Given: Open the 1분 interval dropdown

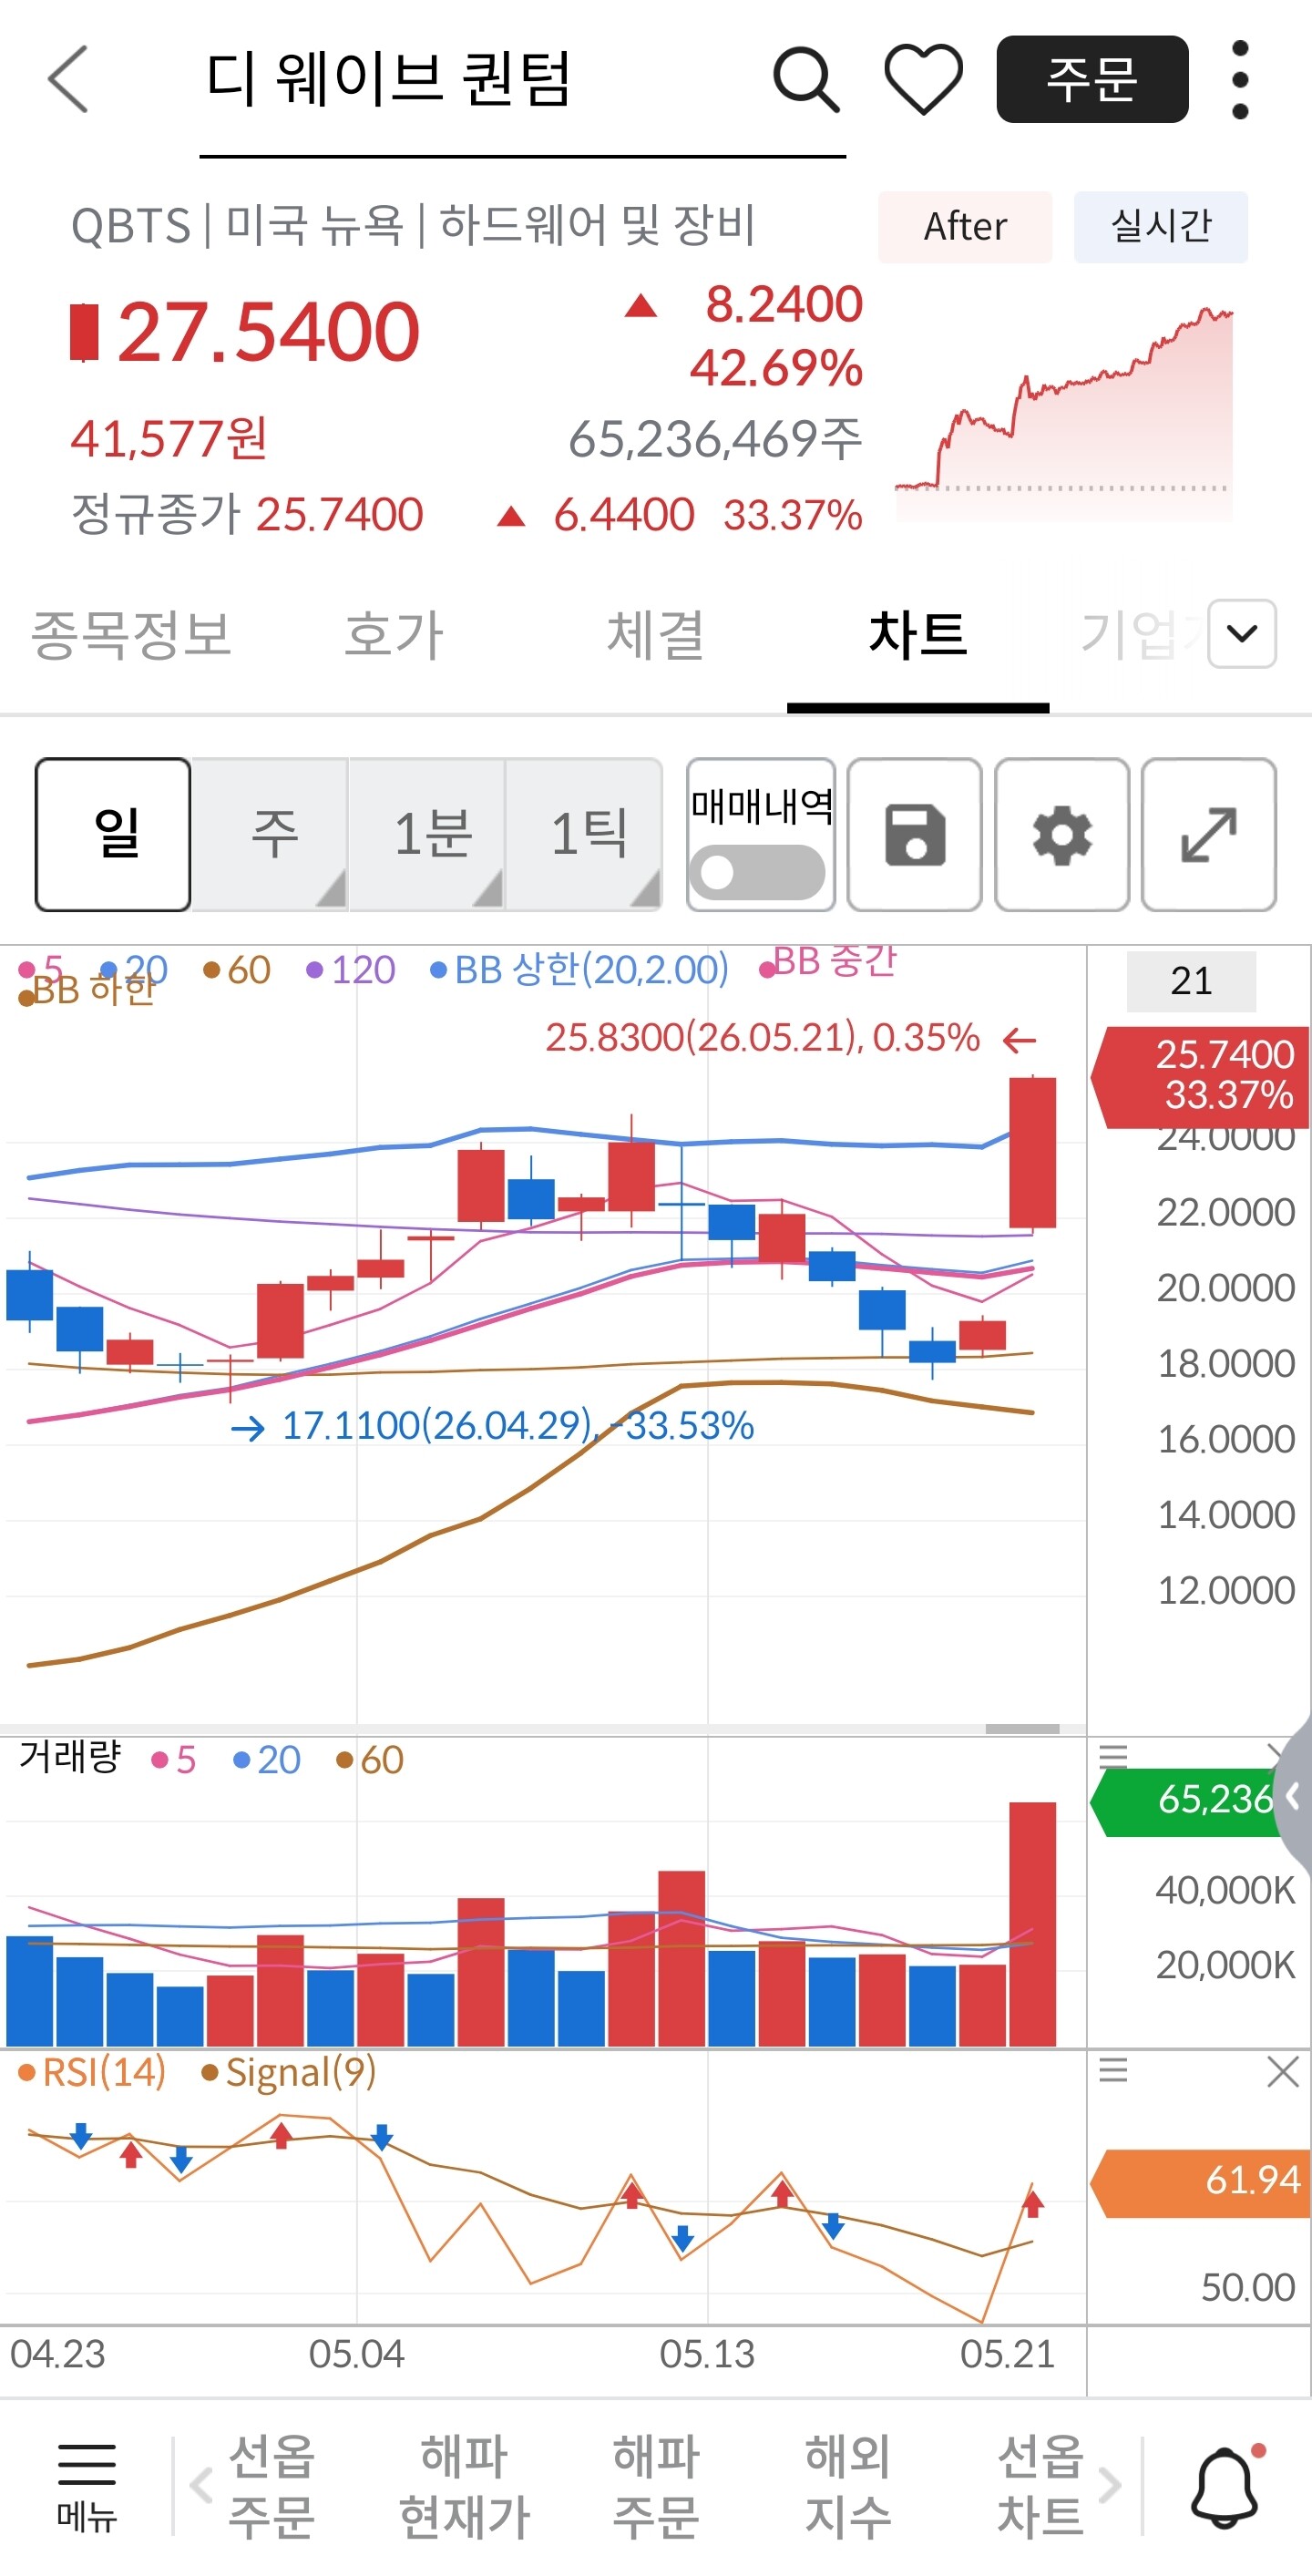Looking at the screenshot, I should click(x=428, y=834).
